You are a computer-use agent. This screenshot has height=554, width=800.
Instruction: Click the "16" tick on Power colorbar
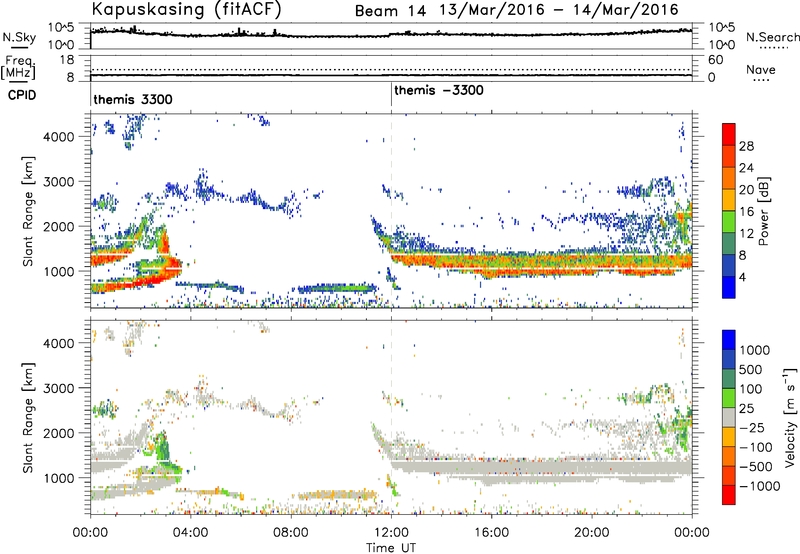[746, 212]
